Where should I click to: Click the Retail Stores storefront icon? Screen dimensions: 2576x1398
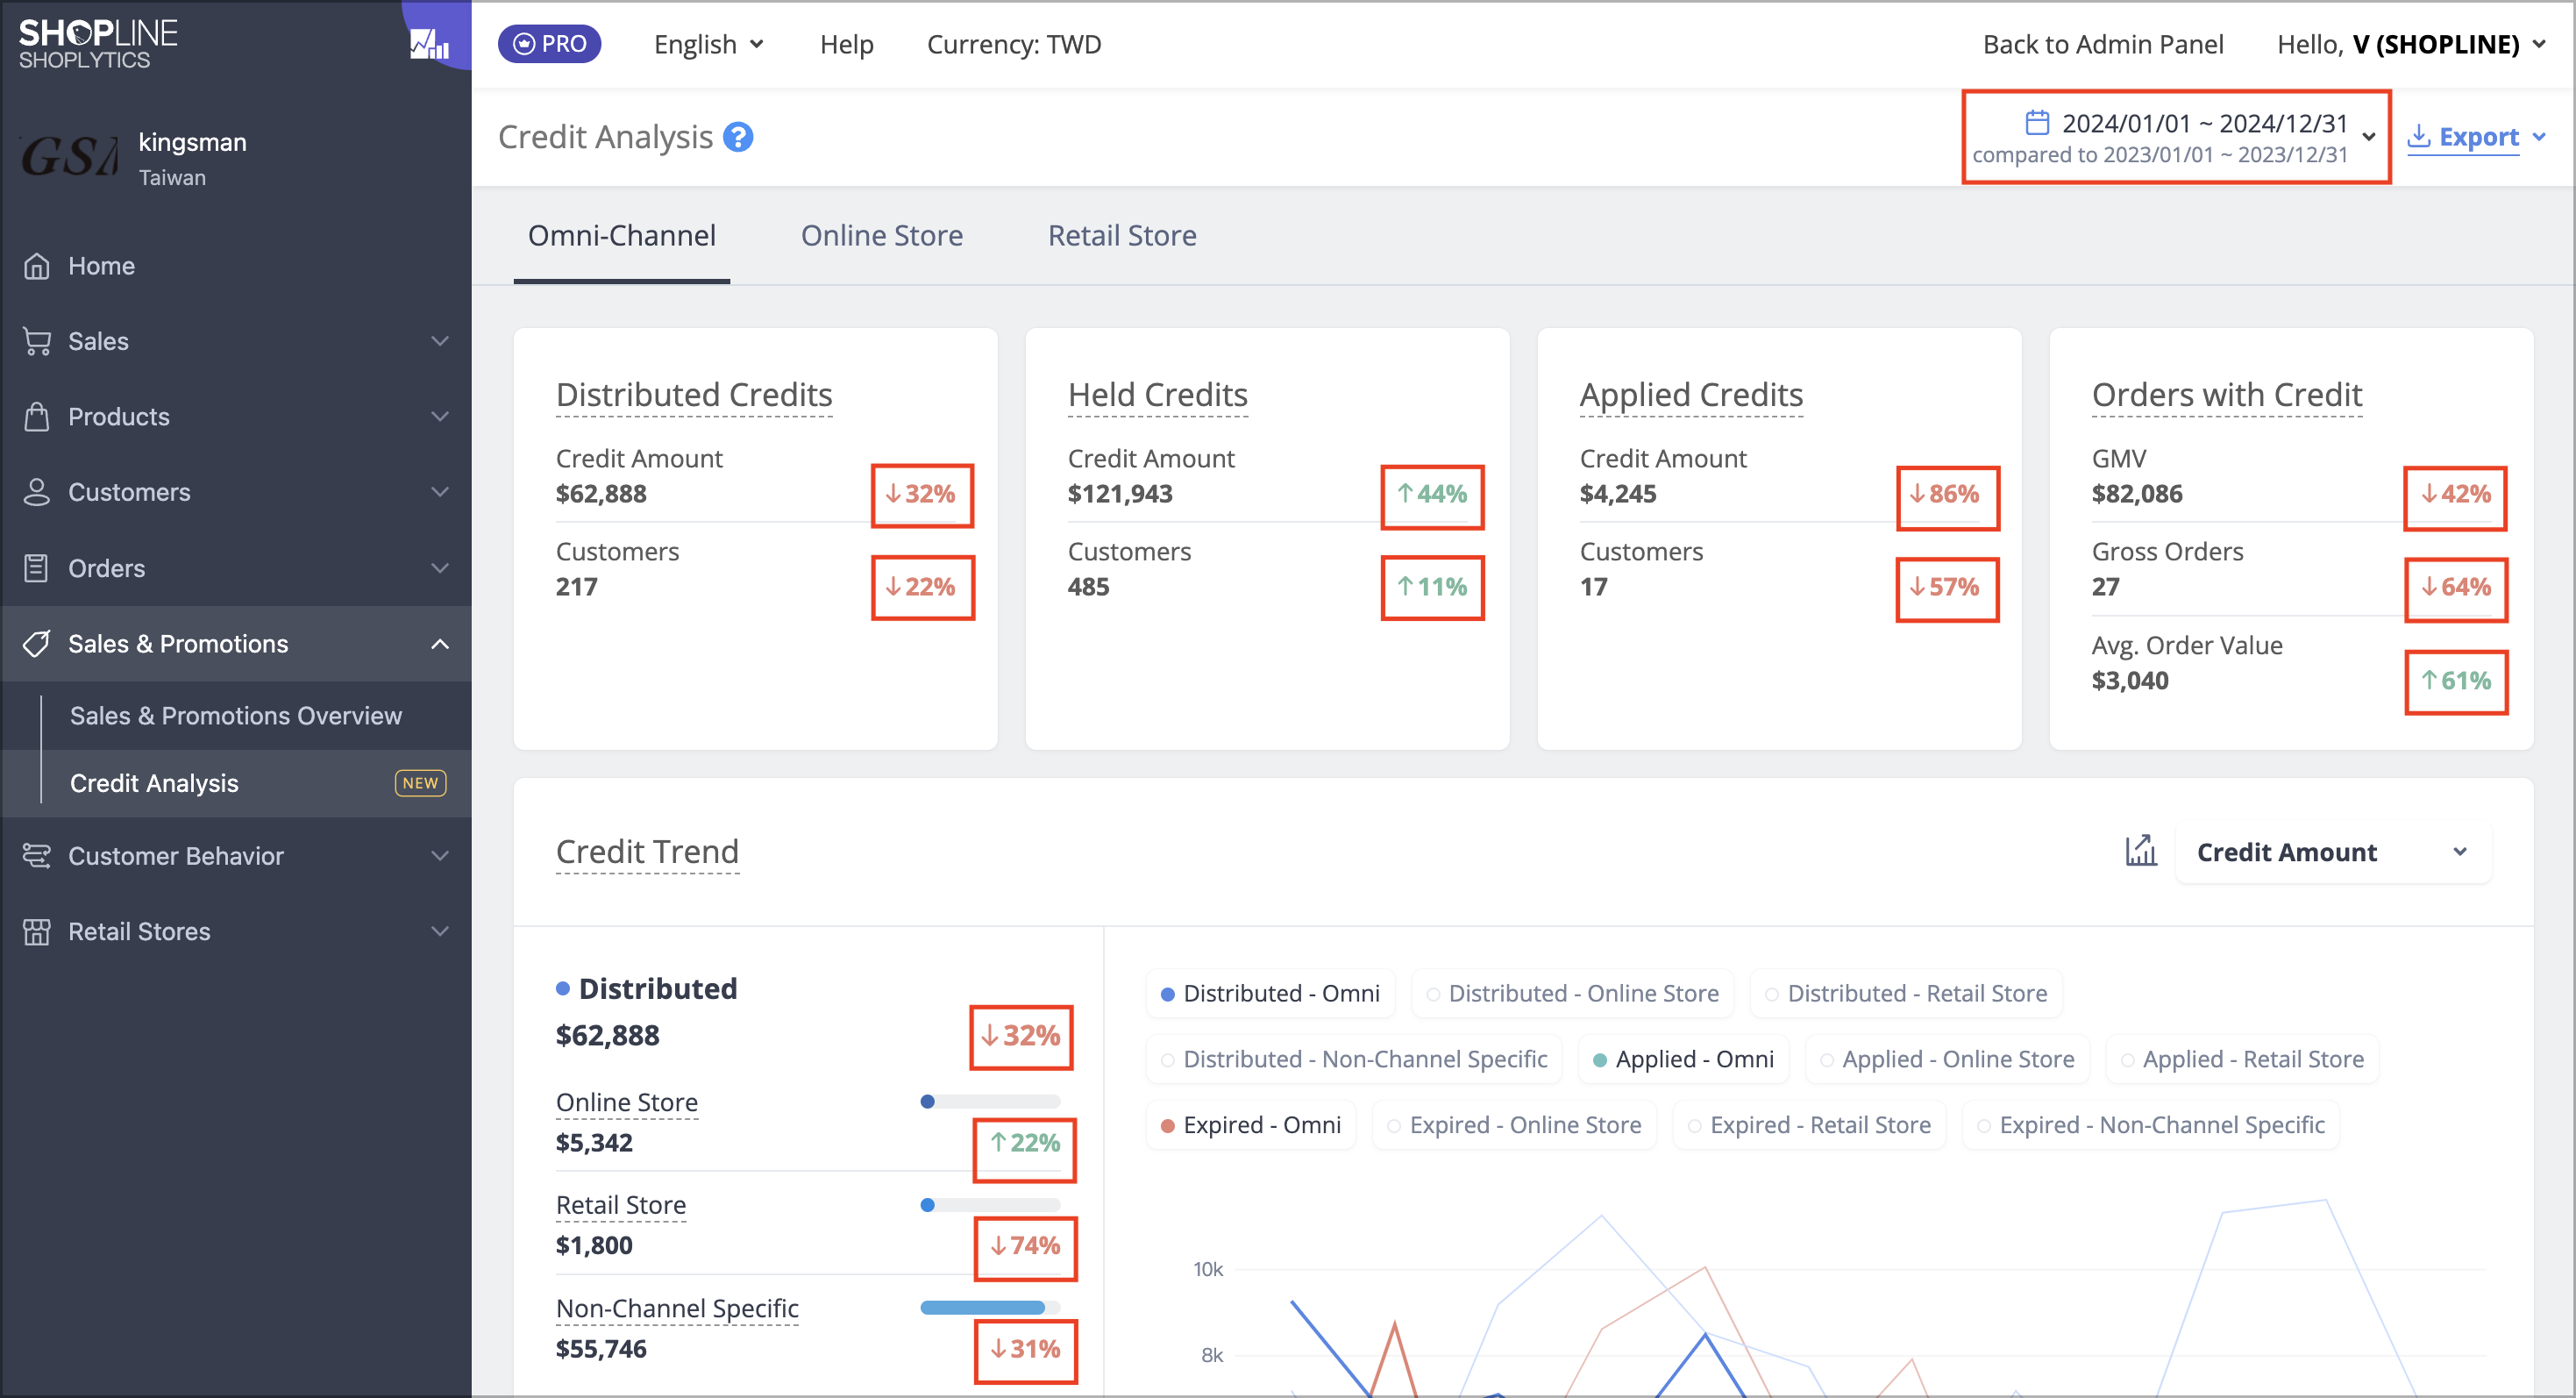pos(37,931)
